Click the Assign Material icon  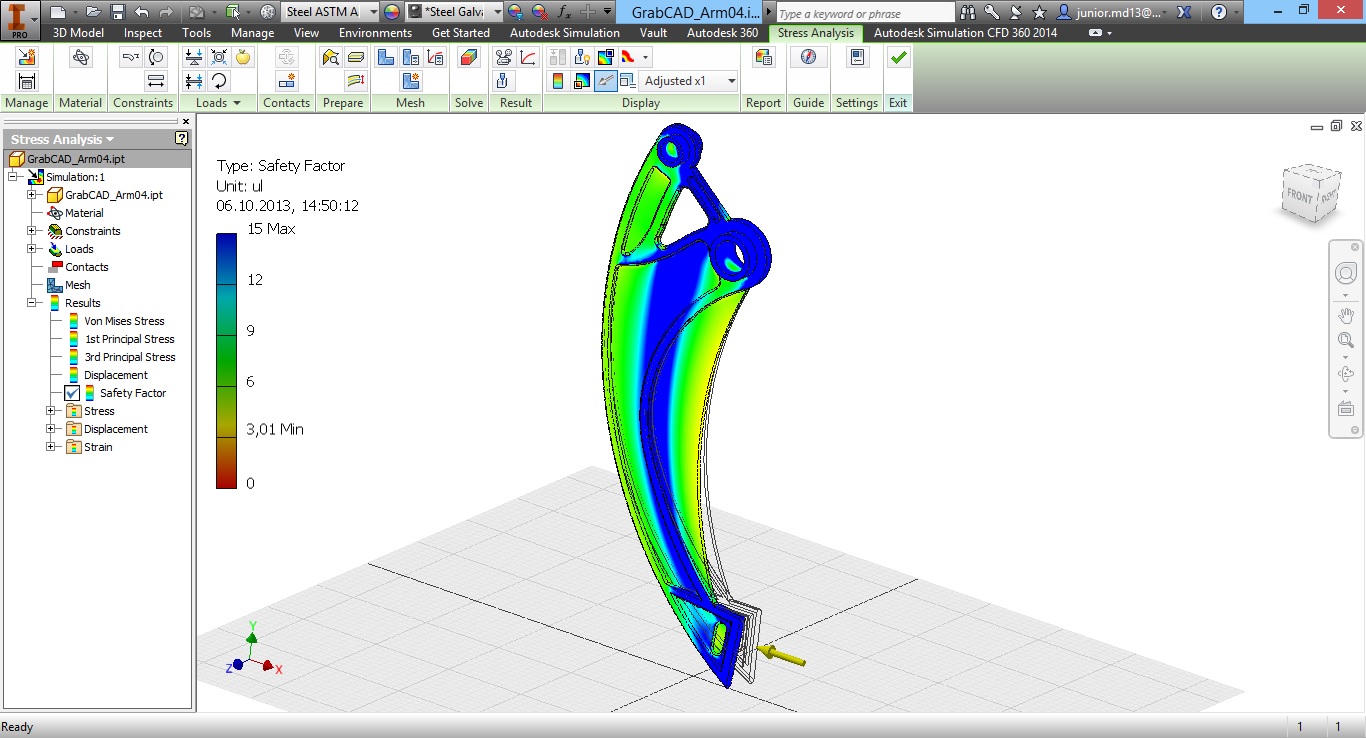tap(81, 58)
